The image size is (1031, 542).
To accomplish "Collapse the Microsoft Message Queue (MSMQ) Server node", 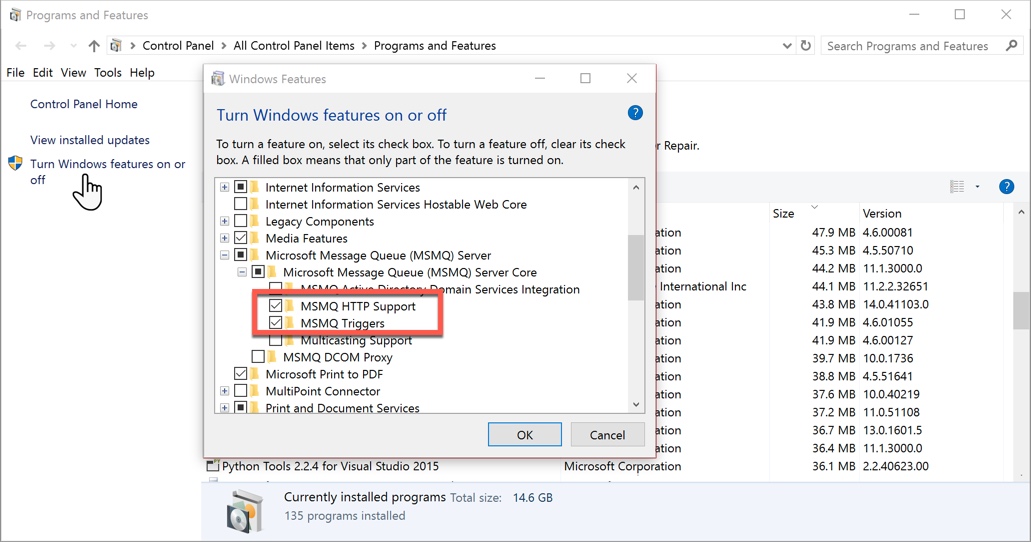I will 224,256.
